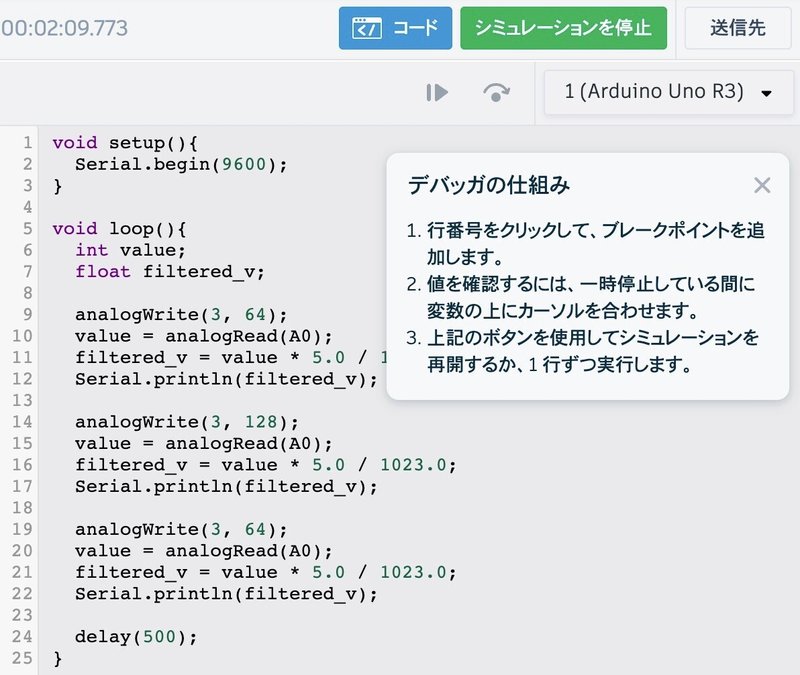The height and width of the screenshot is (675, 800).
Task: Click the step-over debugger icon
Action: [497, 92]
